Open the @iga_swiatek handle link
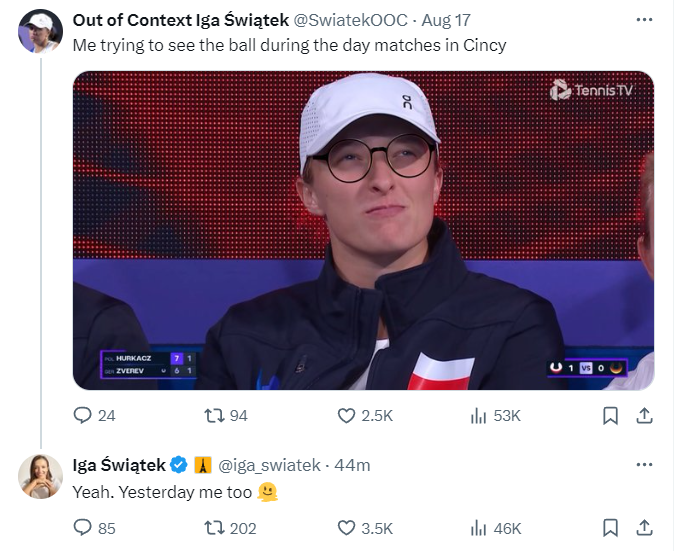This screenshot has height=551, width=682. point(268,465)
